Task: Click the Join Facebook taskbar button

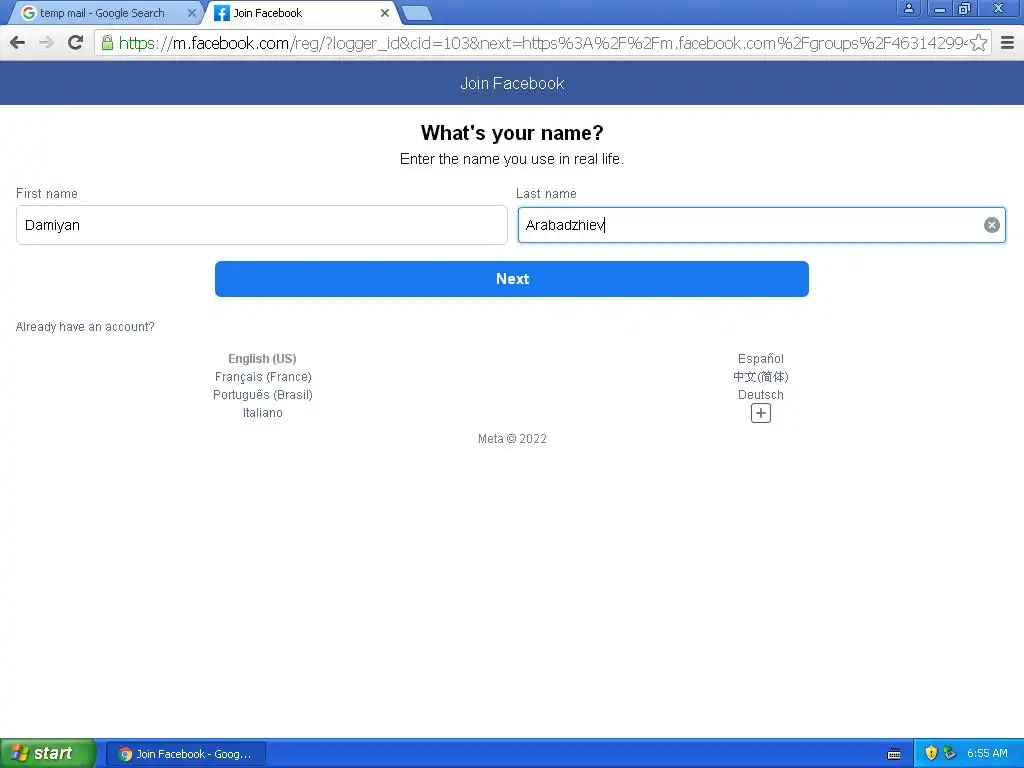Action: (x=186, y=754)
